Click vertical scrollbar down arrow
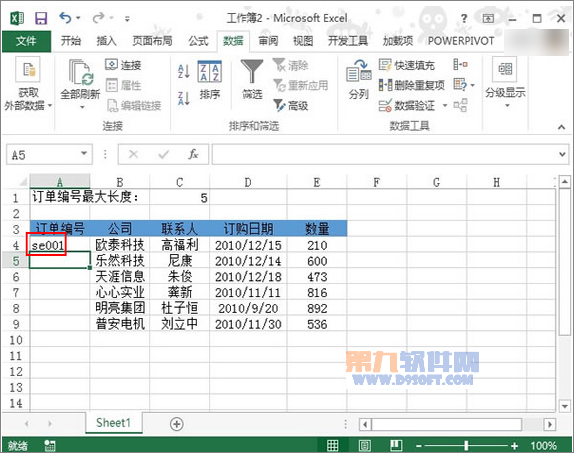The image size is (574, 453). point(564,406)
